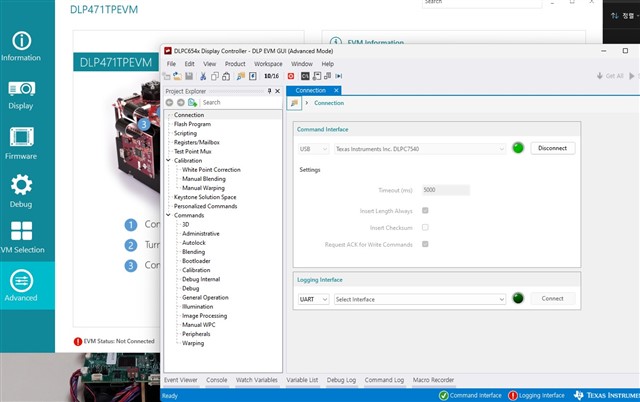Image resolution: width=640 pixels, height=402 pixels.
Task: Click the Connect button for Logging Interface
Action: [553, 299]
